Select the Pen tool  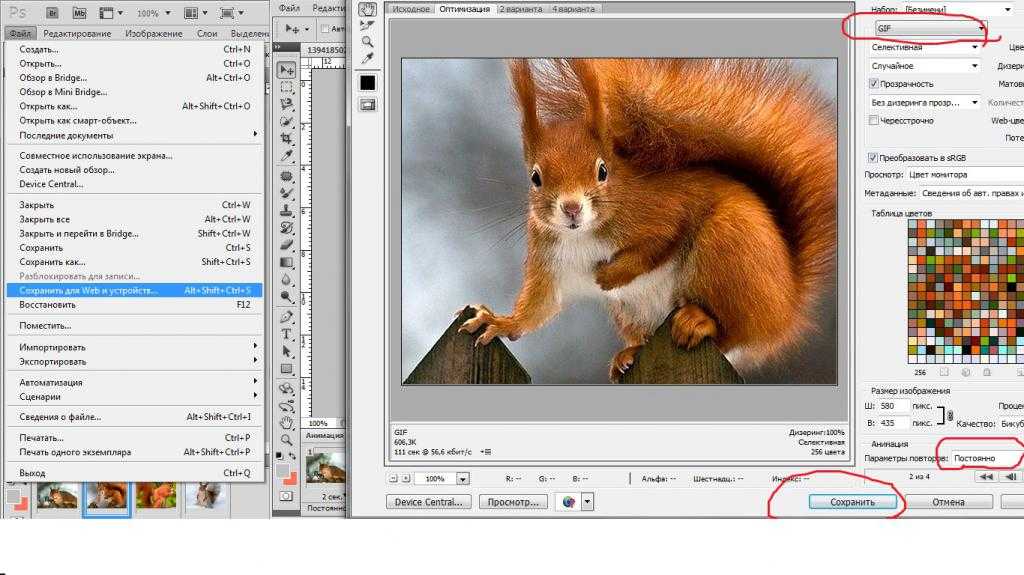click(x=287, y=317)
